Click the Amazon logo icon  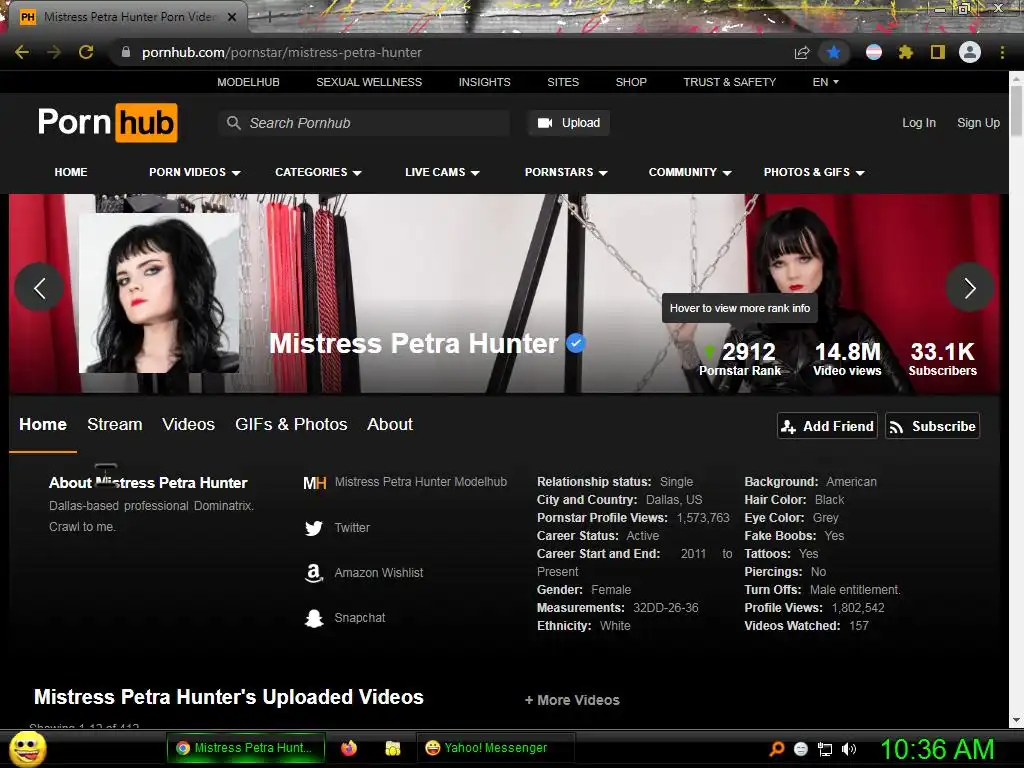pos(314,573)
